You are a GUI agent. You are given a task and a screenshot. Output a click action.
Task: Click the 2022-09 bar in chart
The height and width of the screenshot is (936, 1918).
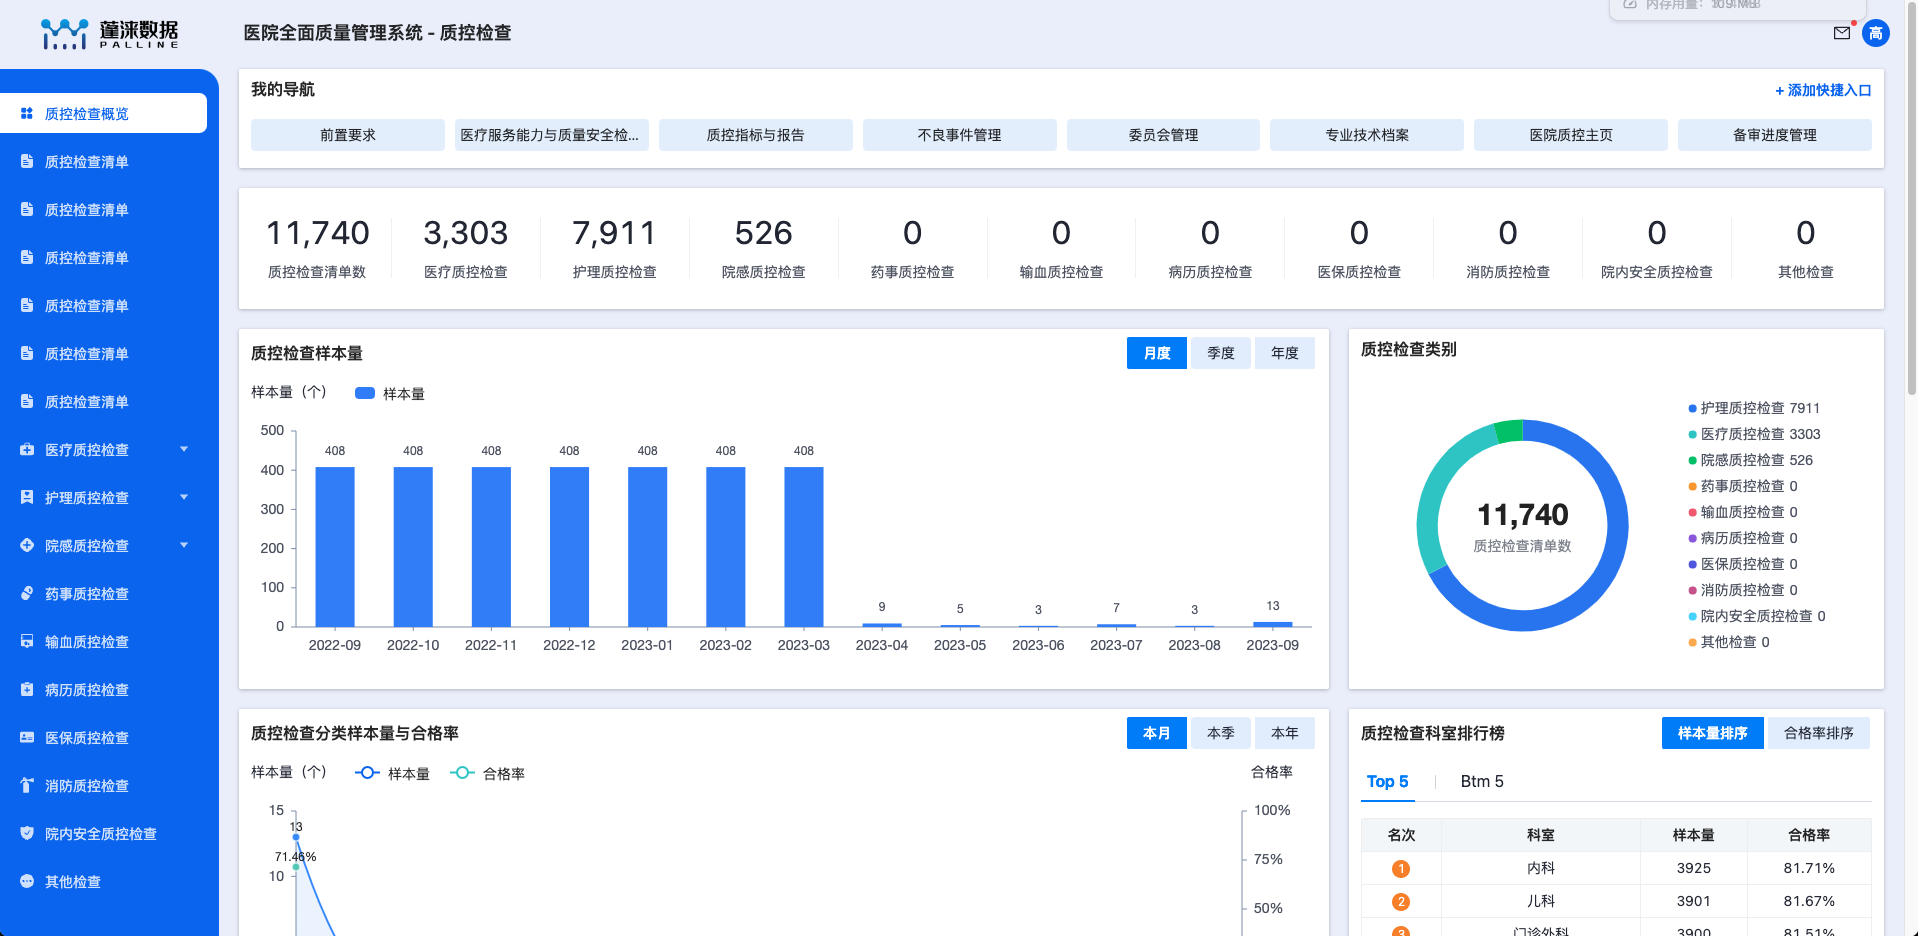click(335, 547)
